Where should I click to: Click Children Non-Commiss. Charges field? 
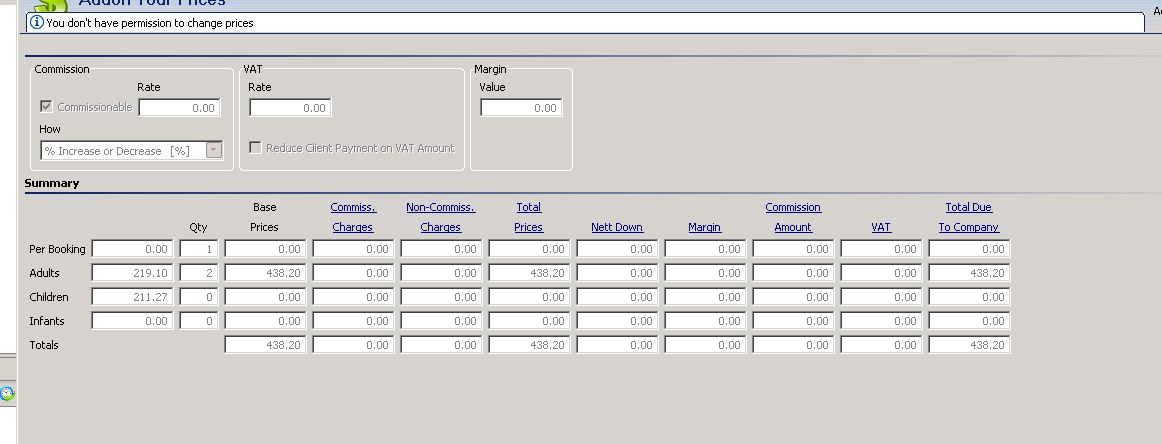[x=441, y=296]
